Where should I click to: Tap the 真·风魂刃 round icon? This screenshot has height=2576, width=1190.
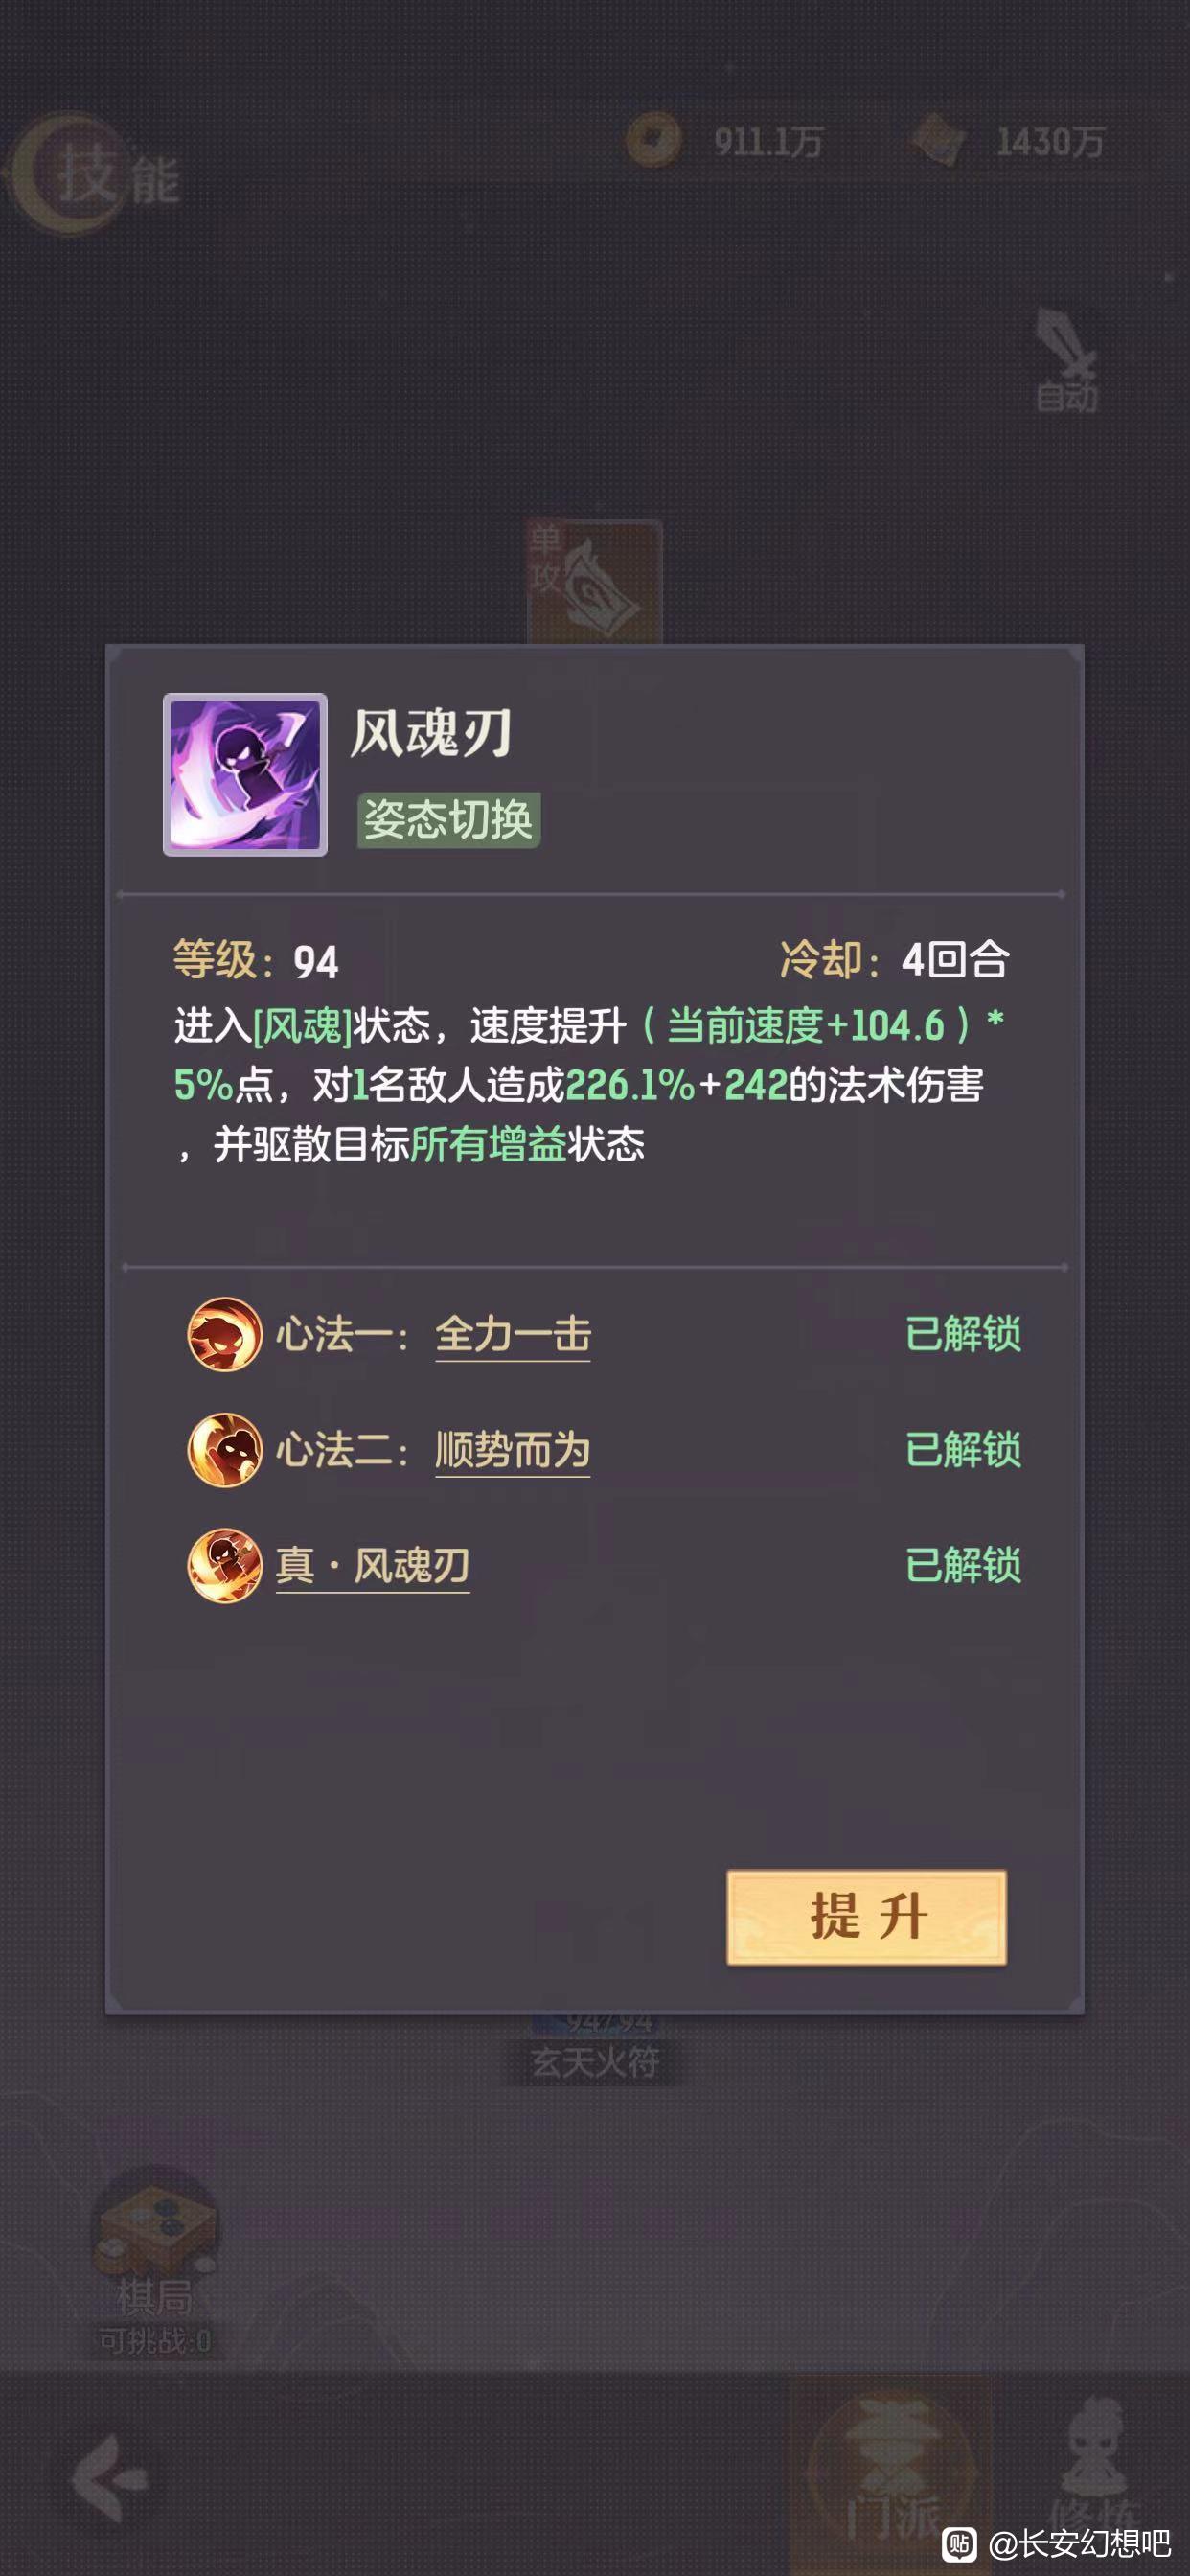[x=225, y=1565]
